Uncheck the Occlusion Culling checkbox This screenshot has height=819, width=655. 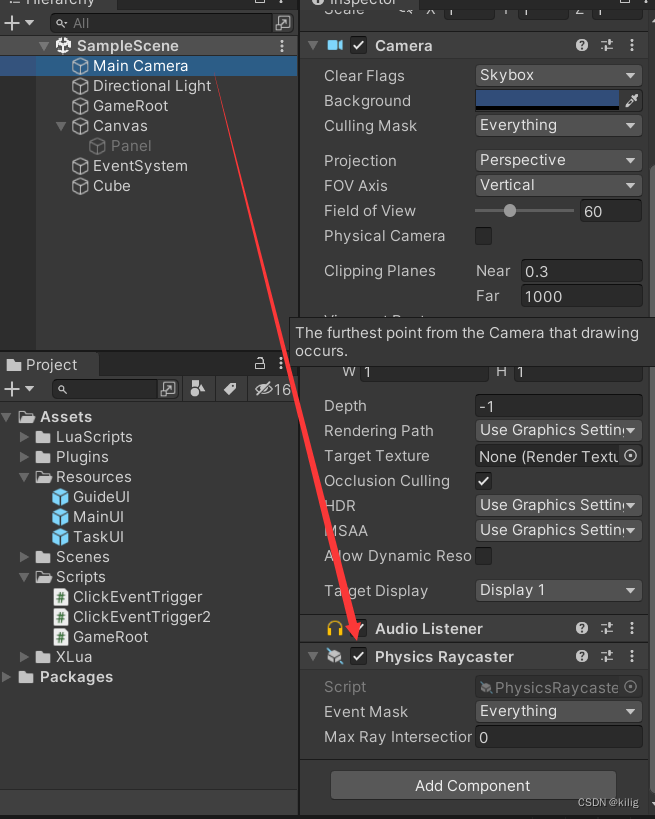tap(483, 481)
